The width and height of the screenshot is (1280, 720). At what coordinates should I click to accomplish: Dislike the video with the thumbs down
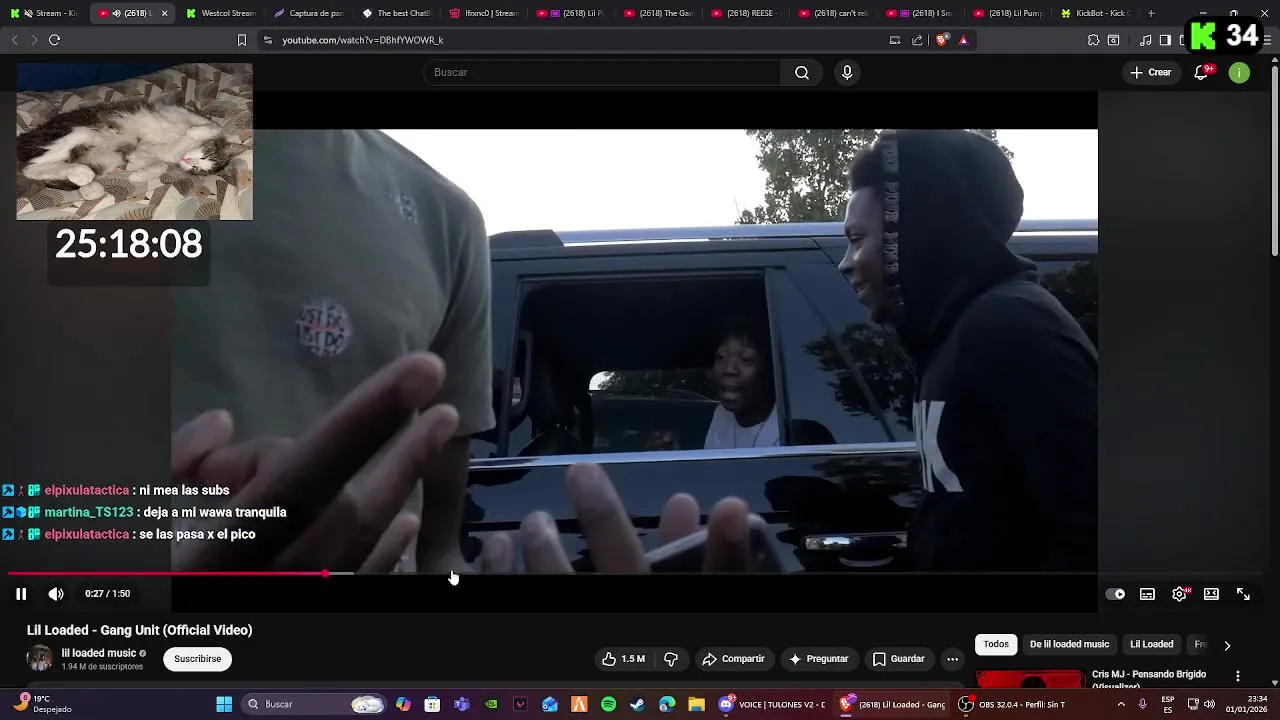(x=671, y=659)
